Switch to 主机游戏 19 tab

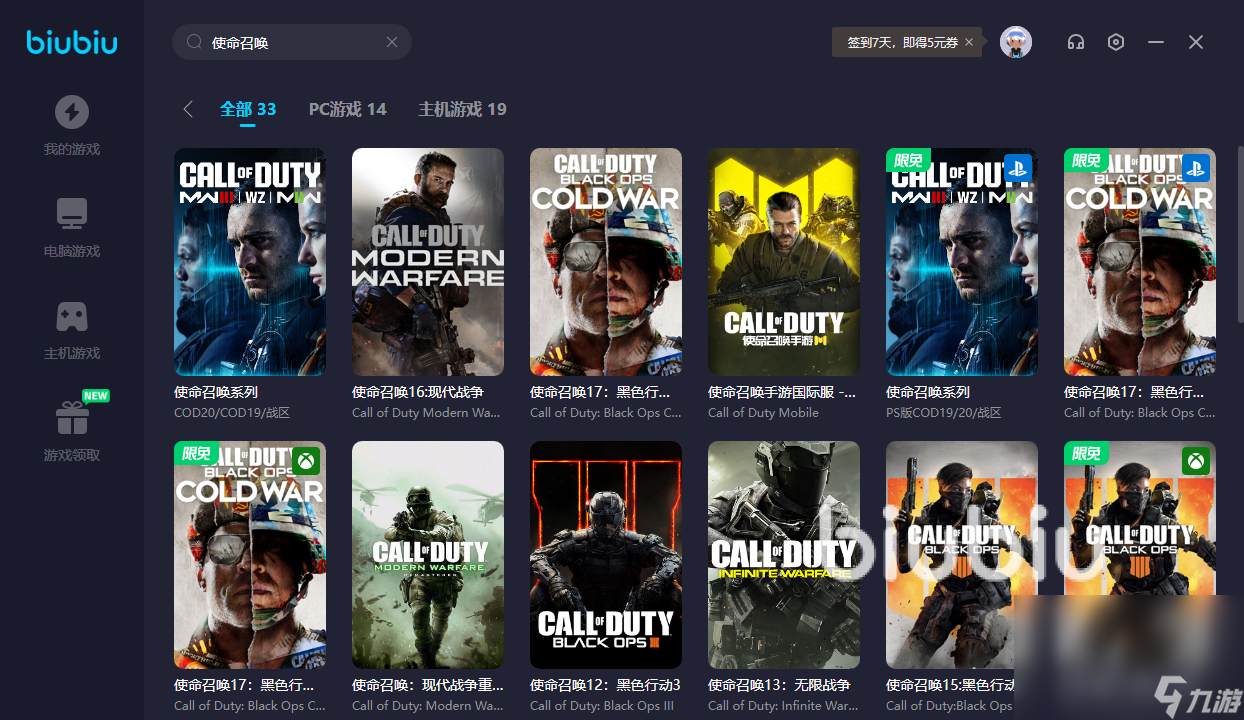click(x=462, y=109)
